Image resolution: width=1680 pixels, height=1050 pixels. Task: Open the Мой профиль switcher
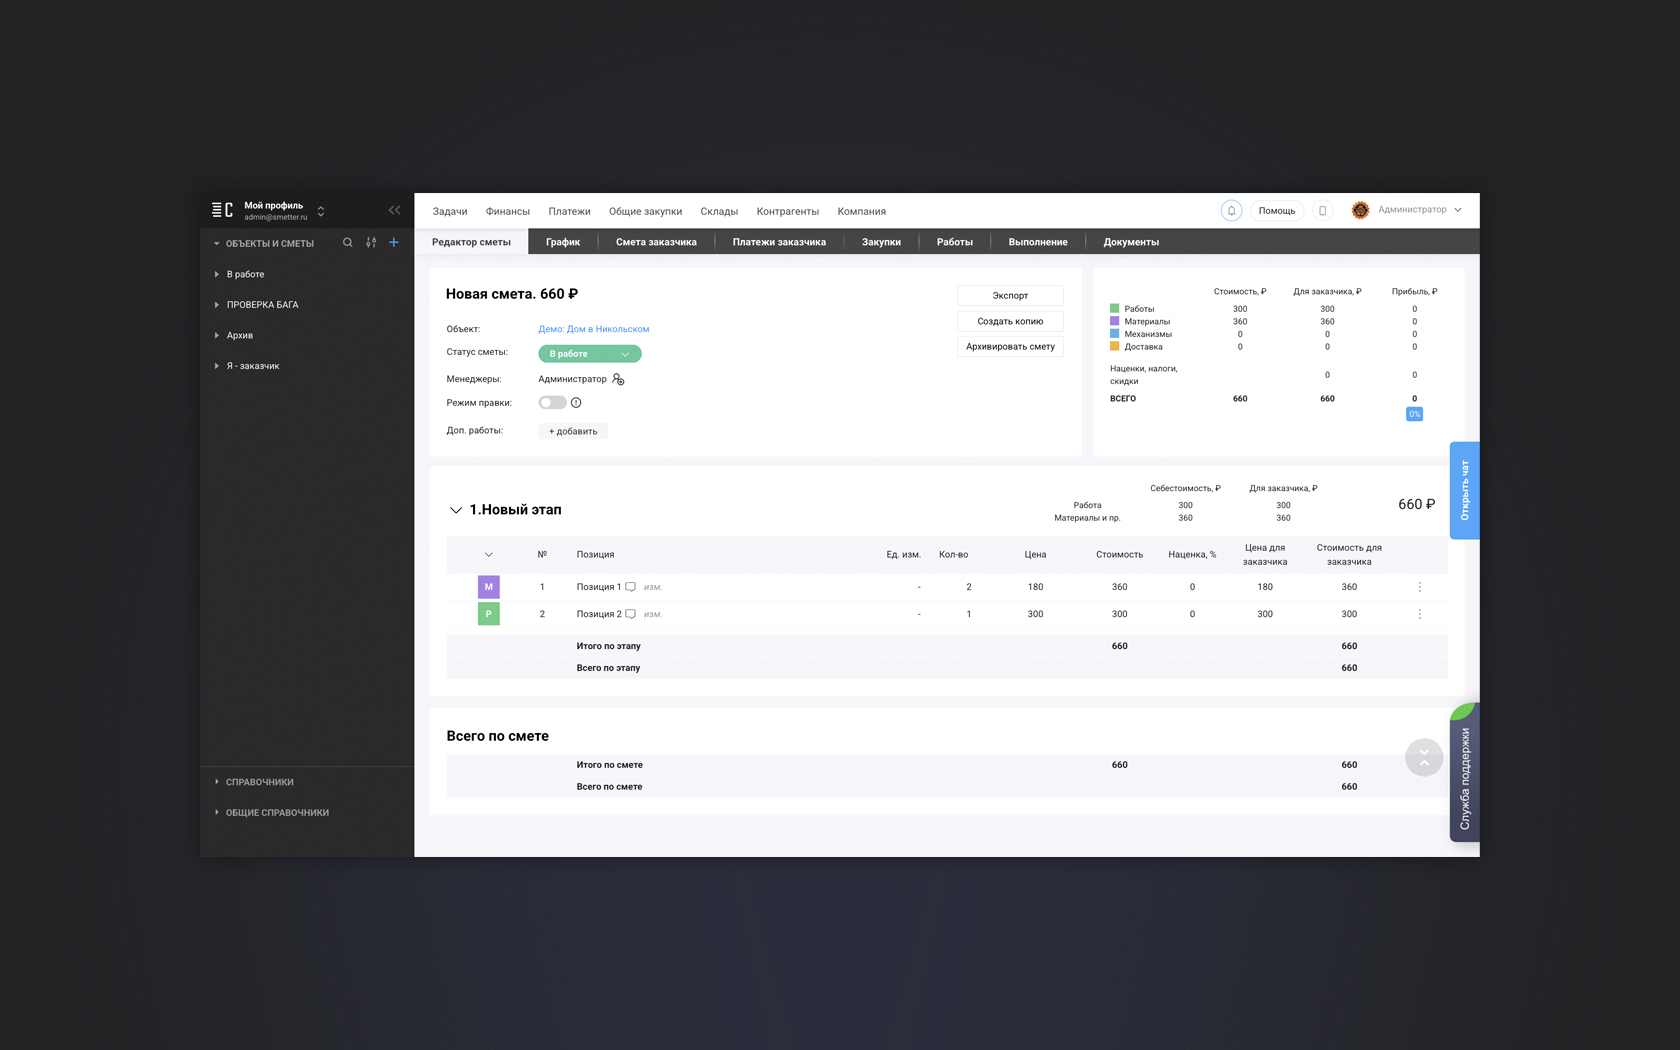point(321,211)
